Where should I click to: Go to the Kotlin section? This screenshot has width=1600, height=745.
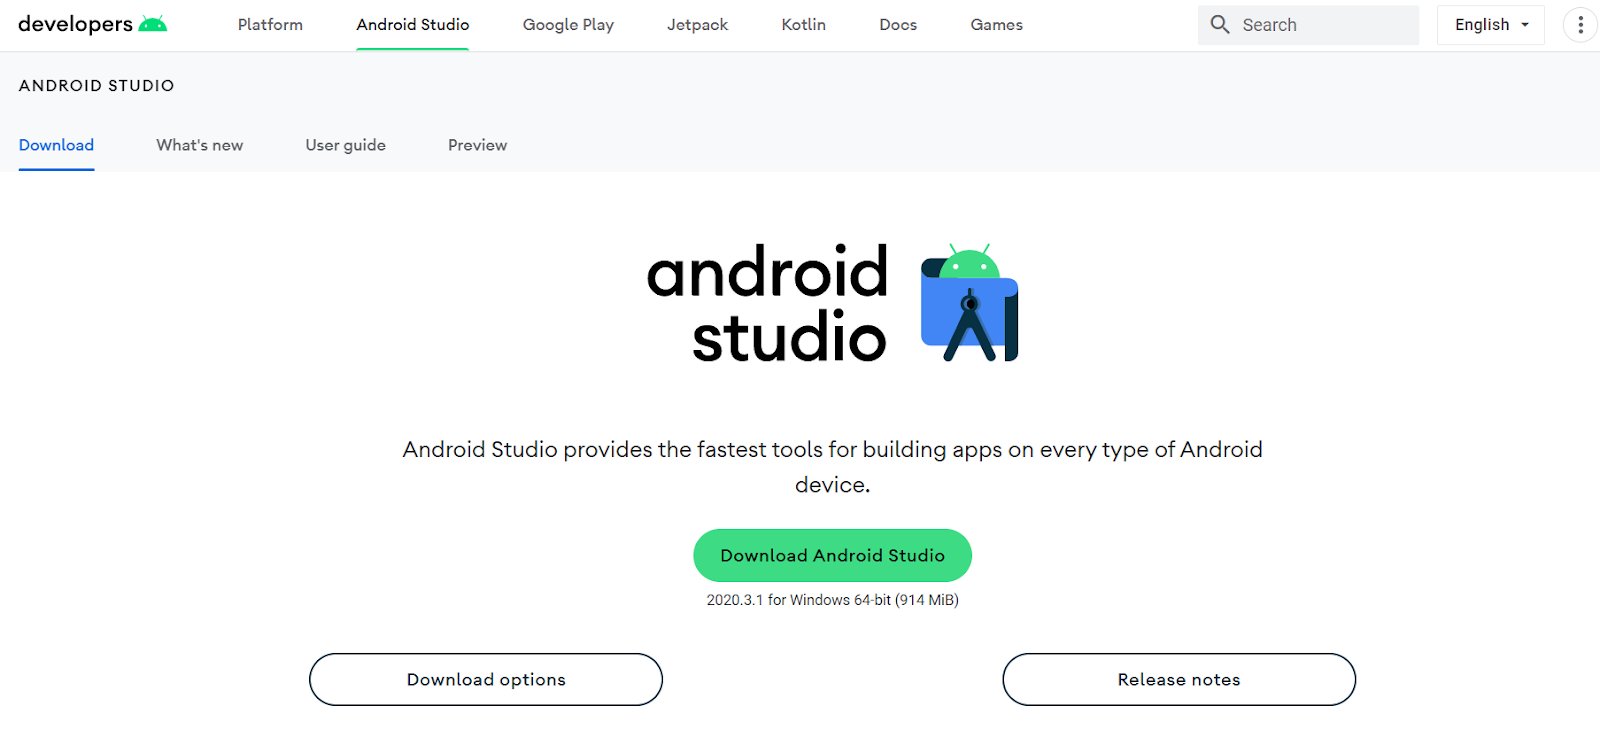[x=804, y=25]
